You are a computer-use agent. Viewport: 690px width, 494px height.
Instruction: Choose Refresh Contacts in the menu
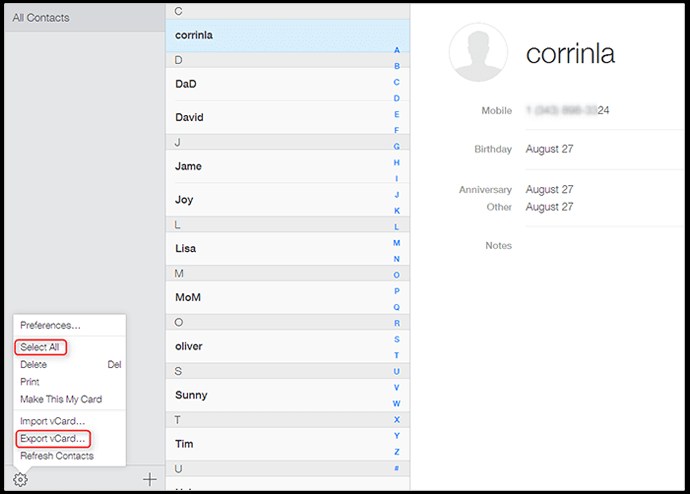tap(56, 456)
